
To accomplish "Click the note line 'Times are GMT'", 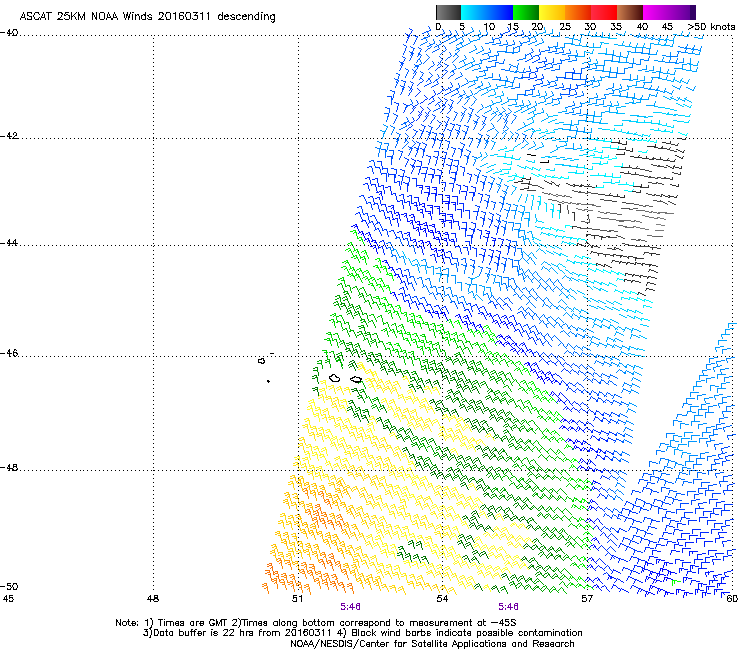I will pos(193,623).
